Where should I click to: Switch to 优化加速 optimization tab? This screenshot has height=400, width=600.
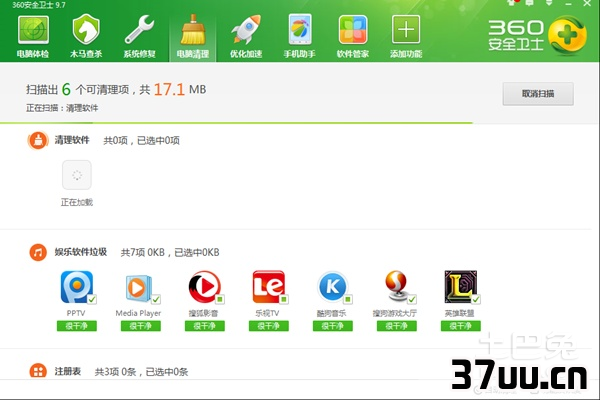click(x=246, y=37)
